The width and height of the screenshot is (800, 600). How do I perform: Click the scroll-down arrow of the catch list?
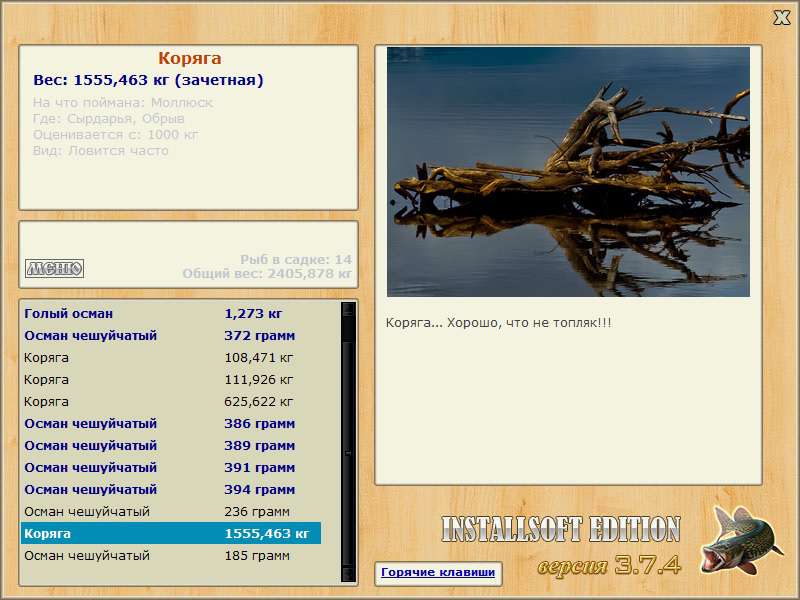348,573
